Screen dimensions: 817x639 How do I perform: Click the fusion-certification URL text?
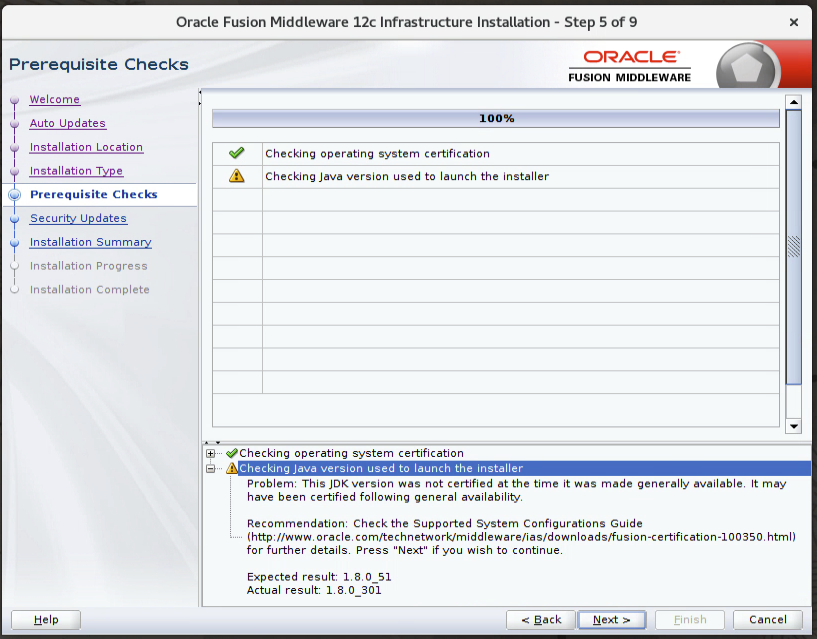[x=521, y=537]
